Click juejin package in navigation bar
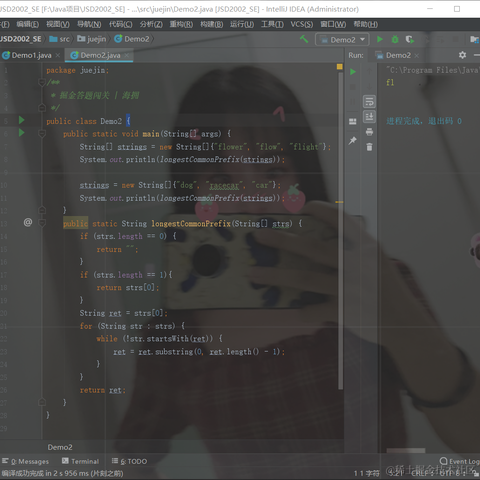This screenshot has height=480, width=480. 92,39
